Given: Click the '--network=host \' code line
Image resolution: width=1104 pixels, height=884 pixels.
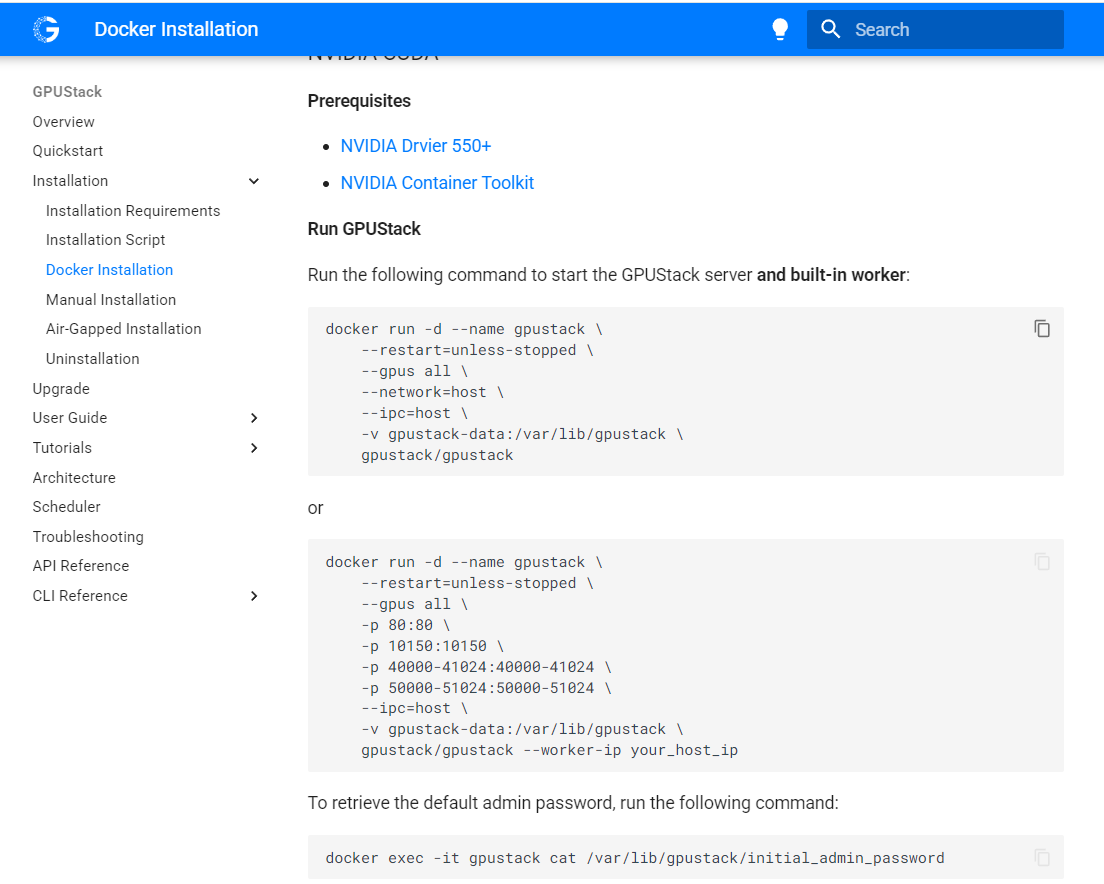Looking at the screenshot, I should click(x=432, y=392).
